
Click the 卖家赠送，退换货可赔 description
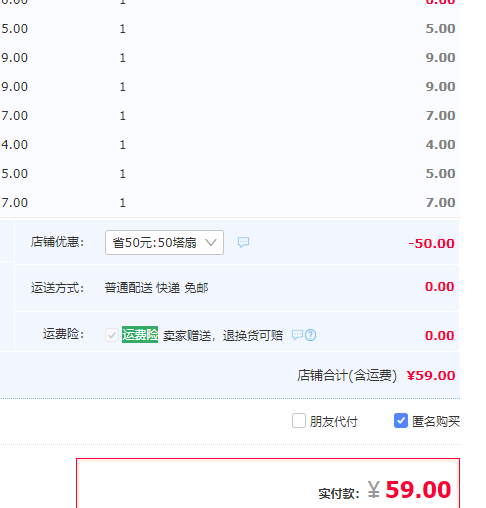[223, 335]
